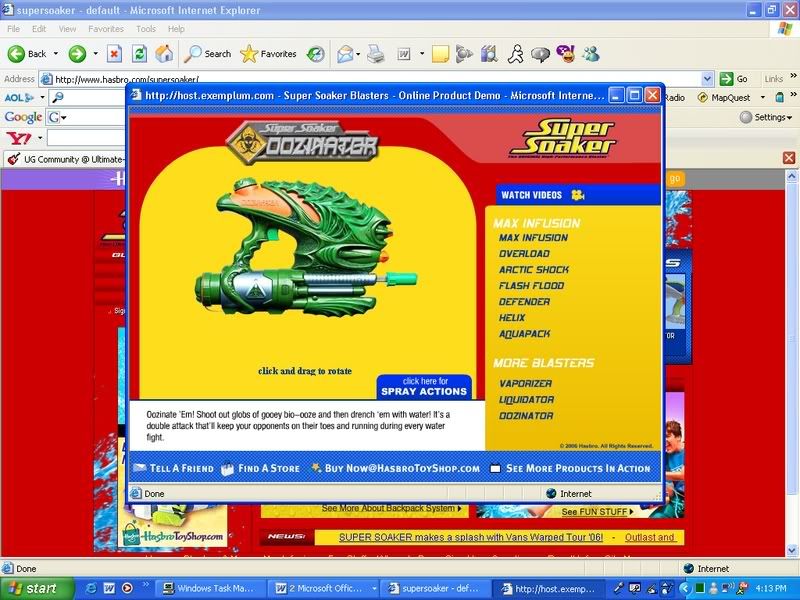Open the View menu

pyautogui.click(x=67, y=29)
